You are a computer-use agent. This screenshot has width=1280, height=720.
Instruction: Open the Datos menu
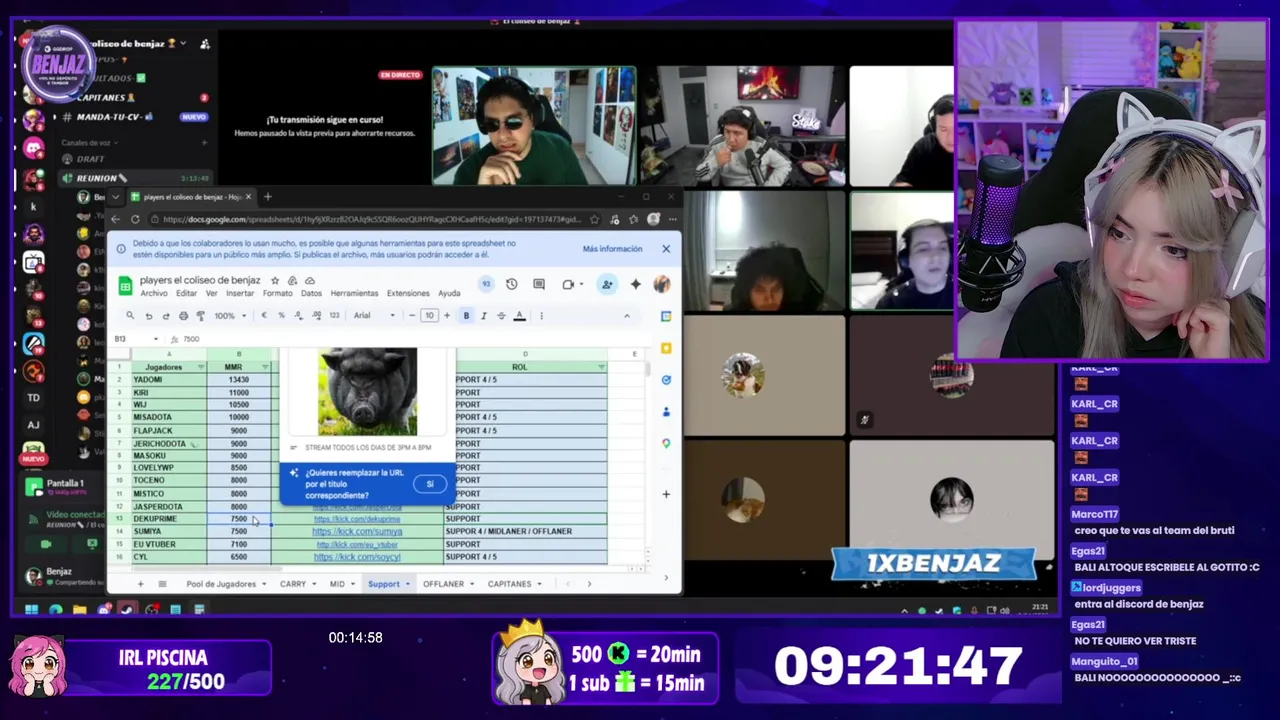[311, 293]
